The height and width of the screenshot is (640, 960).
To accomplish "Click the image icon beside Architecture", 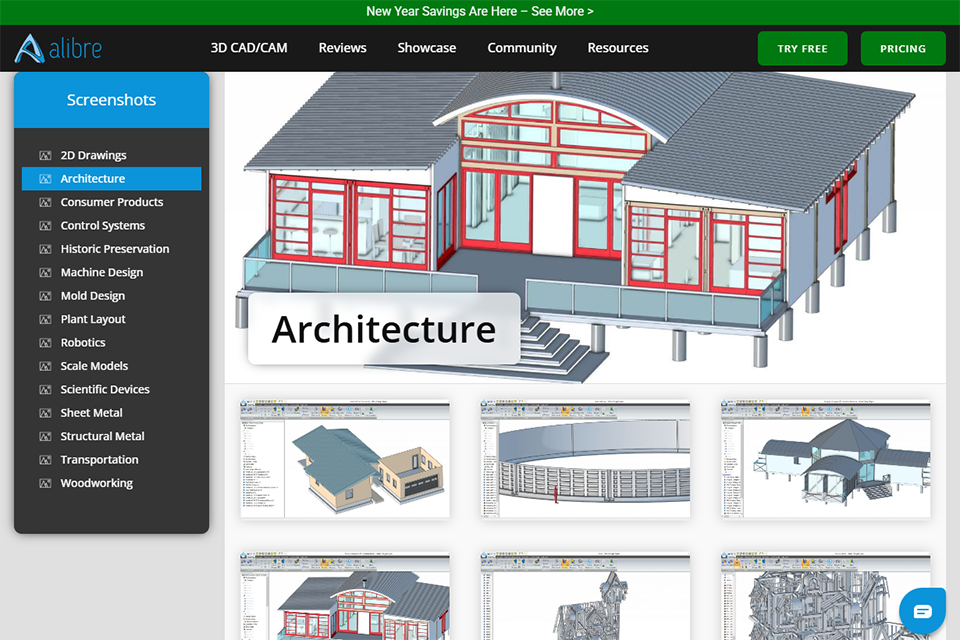I will click(45, 179).
